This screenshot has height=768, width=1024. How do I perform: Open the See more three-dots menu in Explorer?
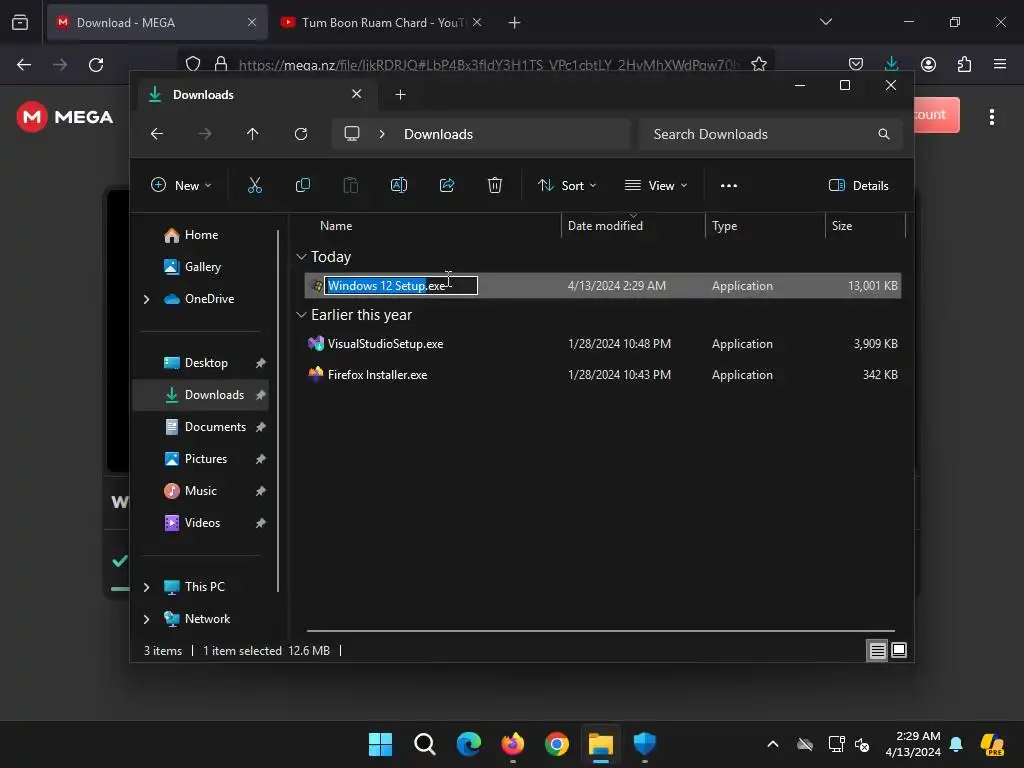[x=729, y=185]
